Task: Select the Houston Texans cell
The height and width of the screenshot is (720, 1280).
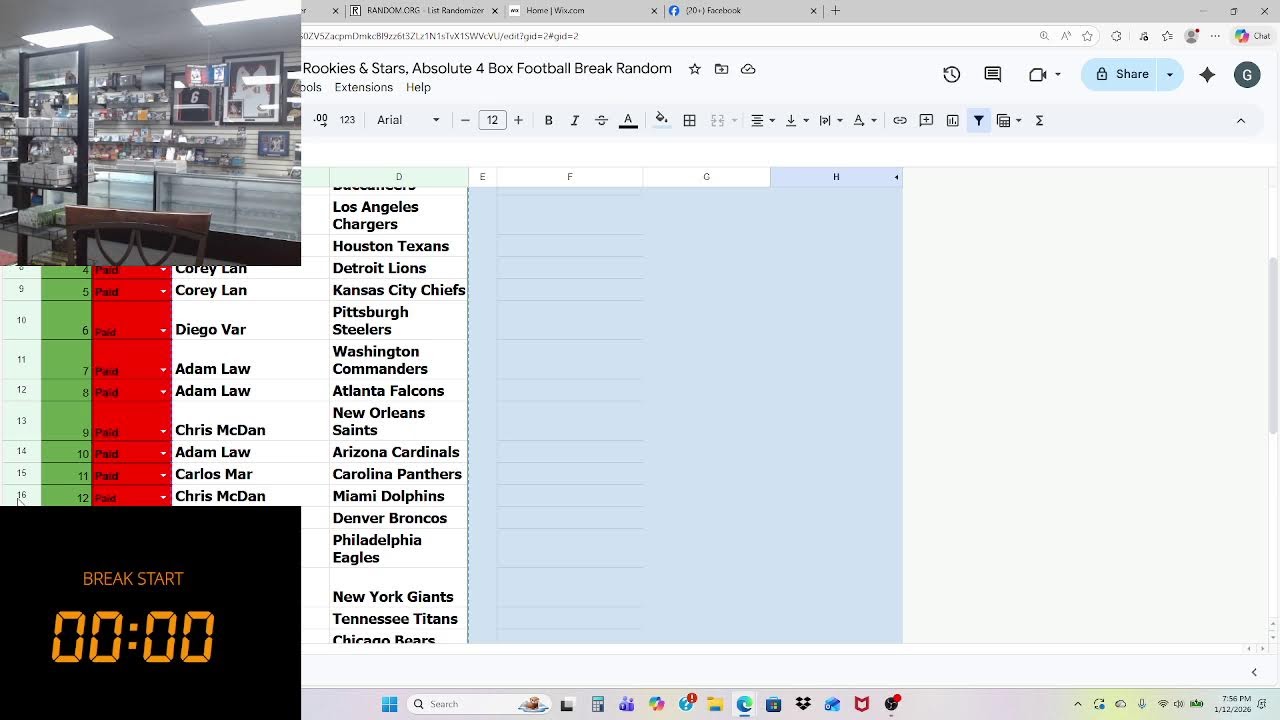Action: (x=399, y=246)
